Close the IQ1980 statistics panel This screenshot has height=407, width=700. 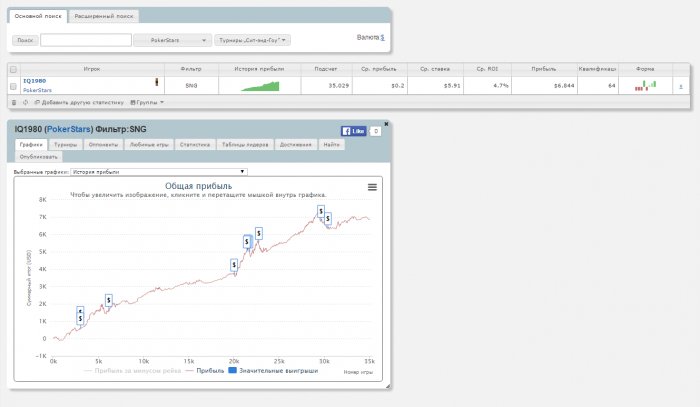[386, 124]
